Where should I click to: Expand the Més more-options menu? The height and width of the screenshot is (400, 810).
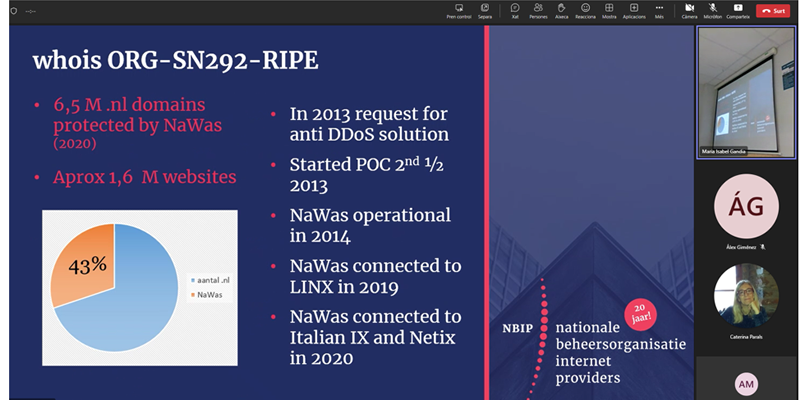(660, 9)
